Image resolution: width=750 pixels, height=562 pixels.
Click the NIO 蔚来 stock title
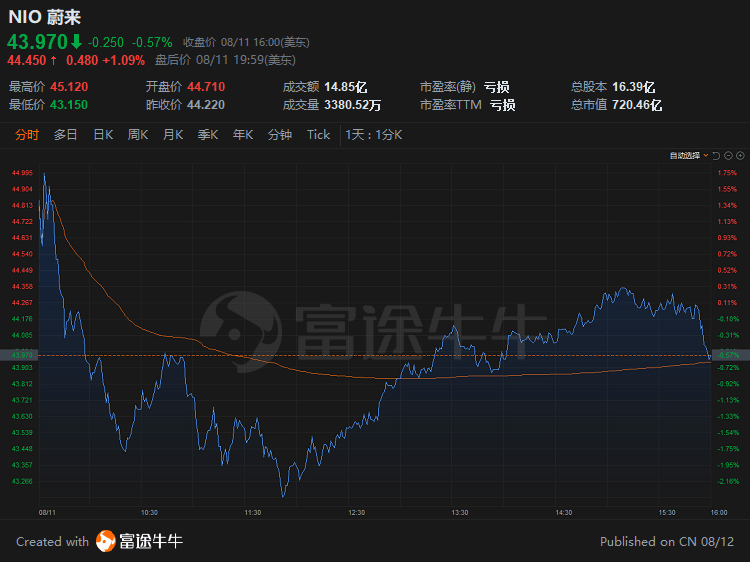coord(45,17)
